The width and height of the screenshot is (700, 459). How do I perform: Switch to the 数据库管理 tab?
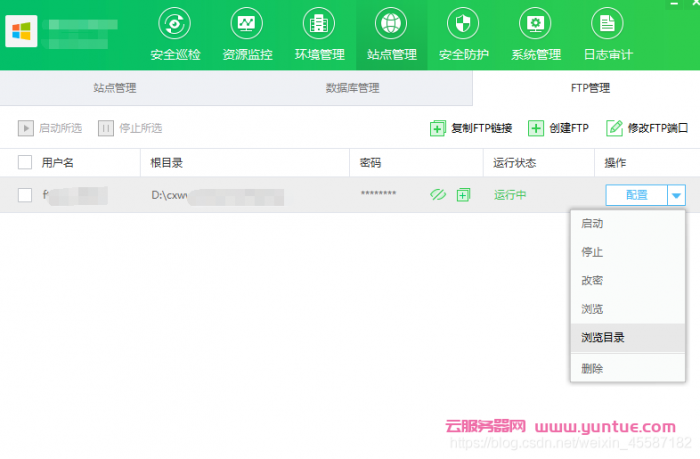pos(352,88)
